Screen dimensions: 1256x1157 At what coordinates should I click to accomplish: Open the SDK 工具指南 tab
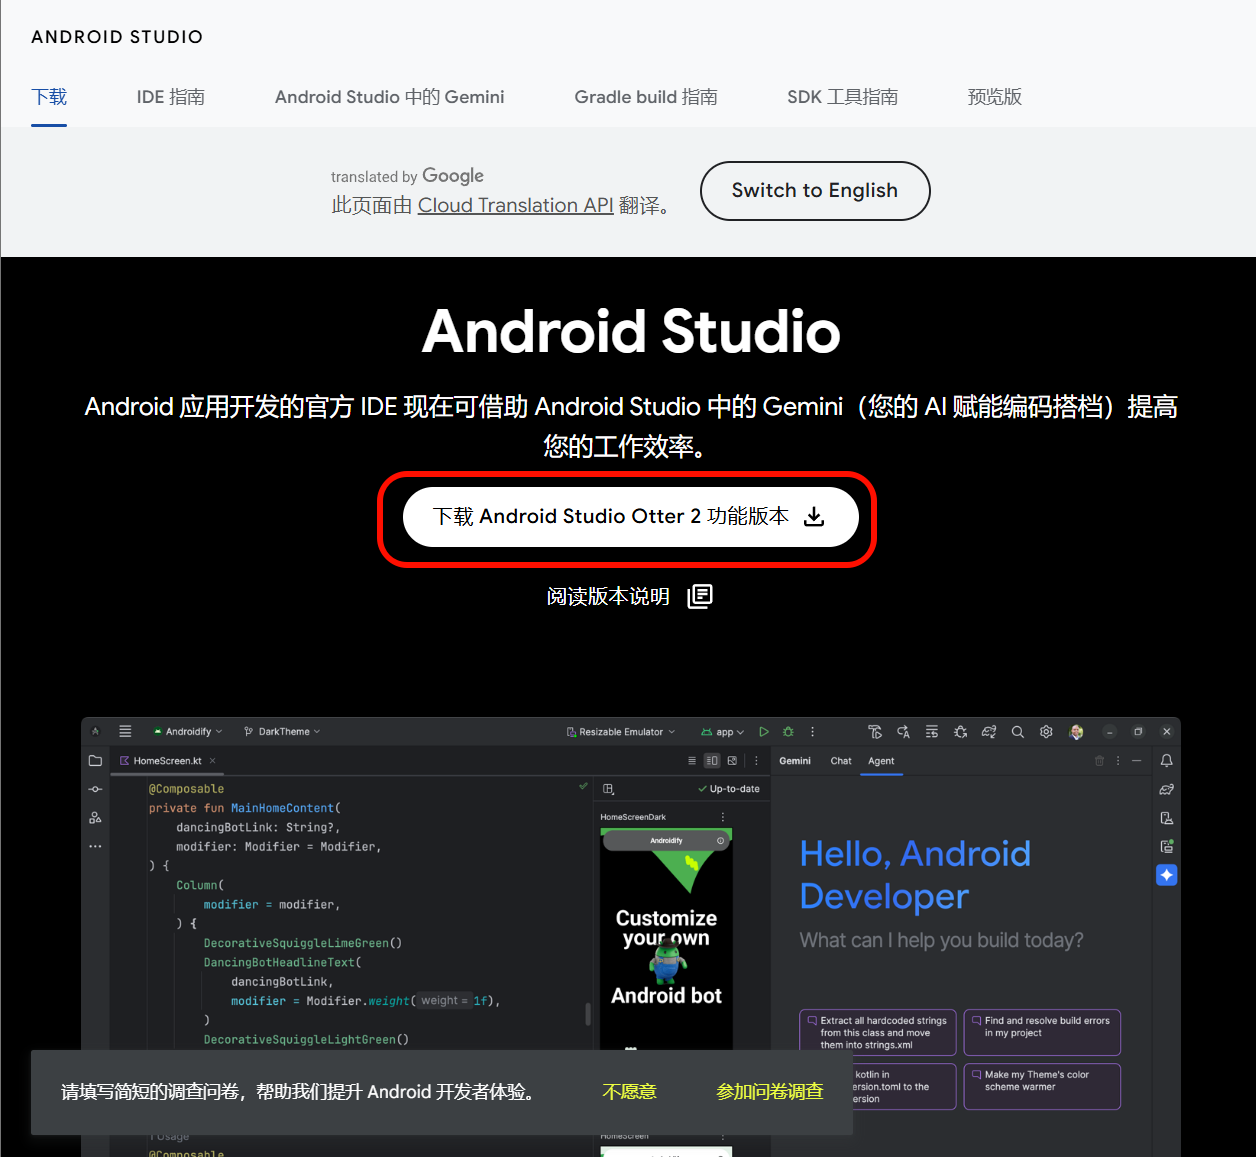coord(842,97)
